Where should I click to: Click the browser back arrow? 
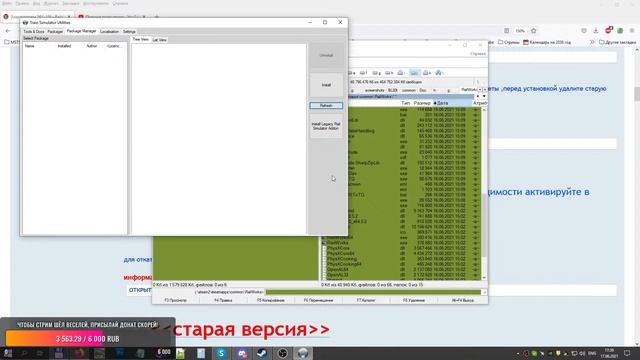[x=8, y=31]
